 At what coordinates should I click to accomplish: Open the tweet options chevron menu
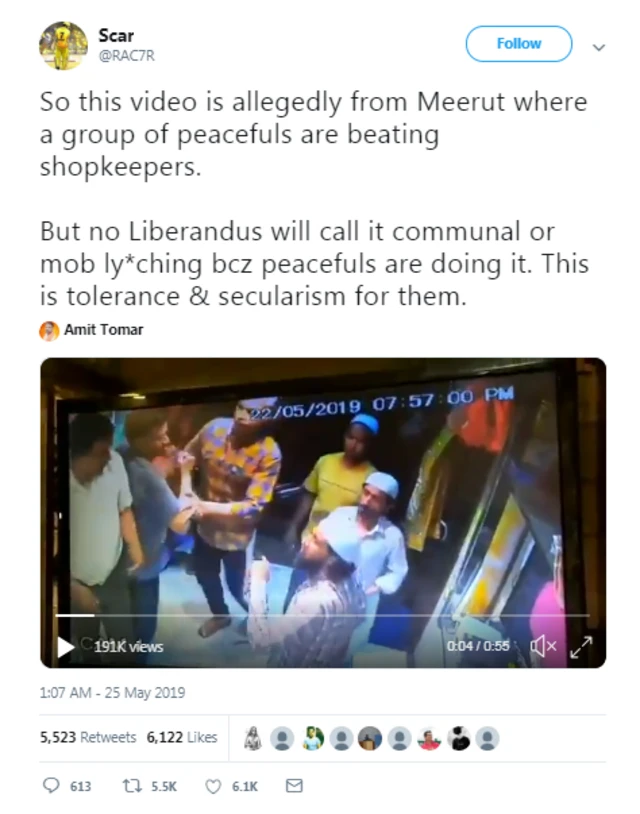pyautogui.click(x=599, y=47)
